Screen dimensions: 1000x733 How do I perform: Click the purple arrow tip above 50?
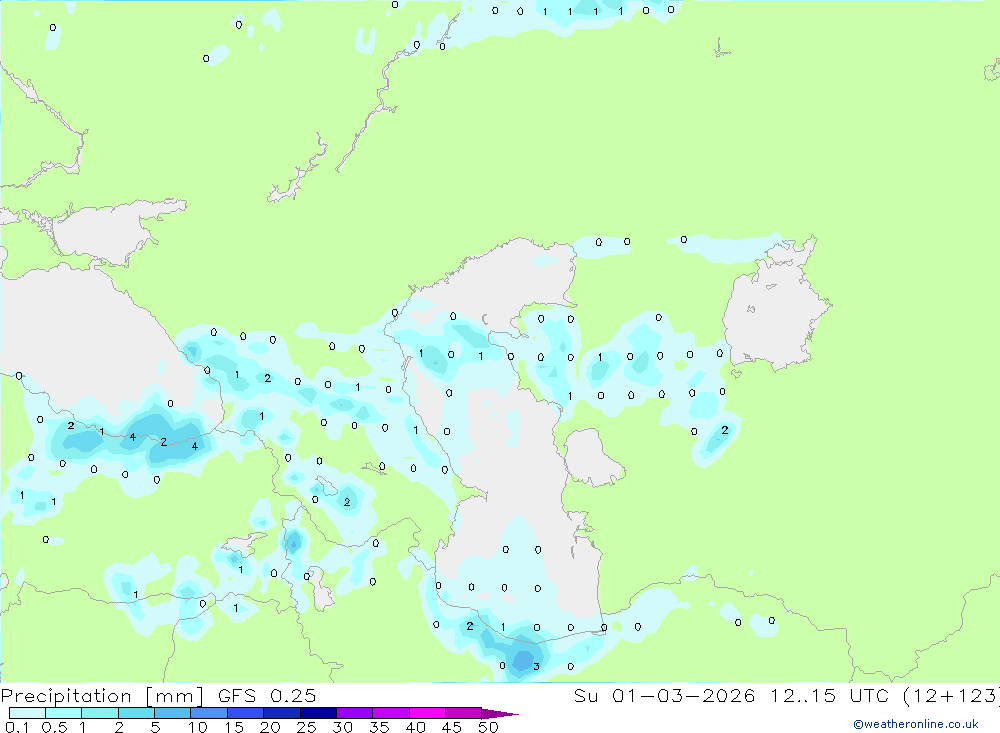(x=500, y=713)
